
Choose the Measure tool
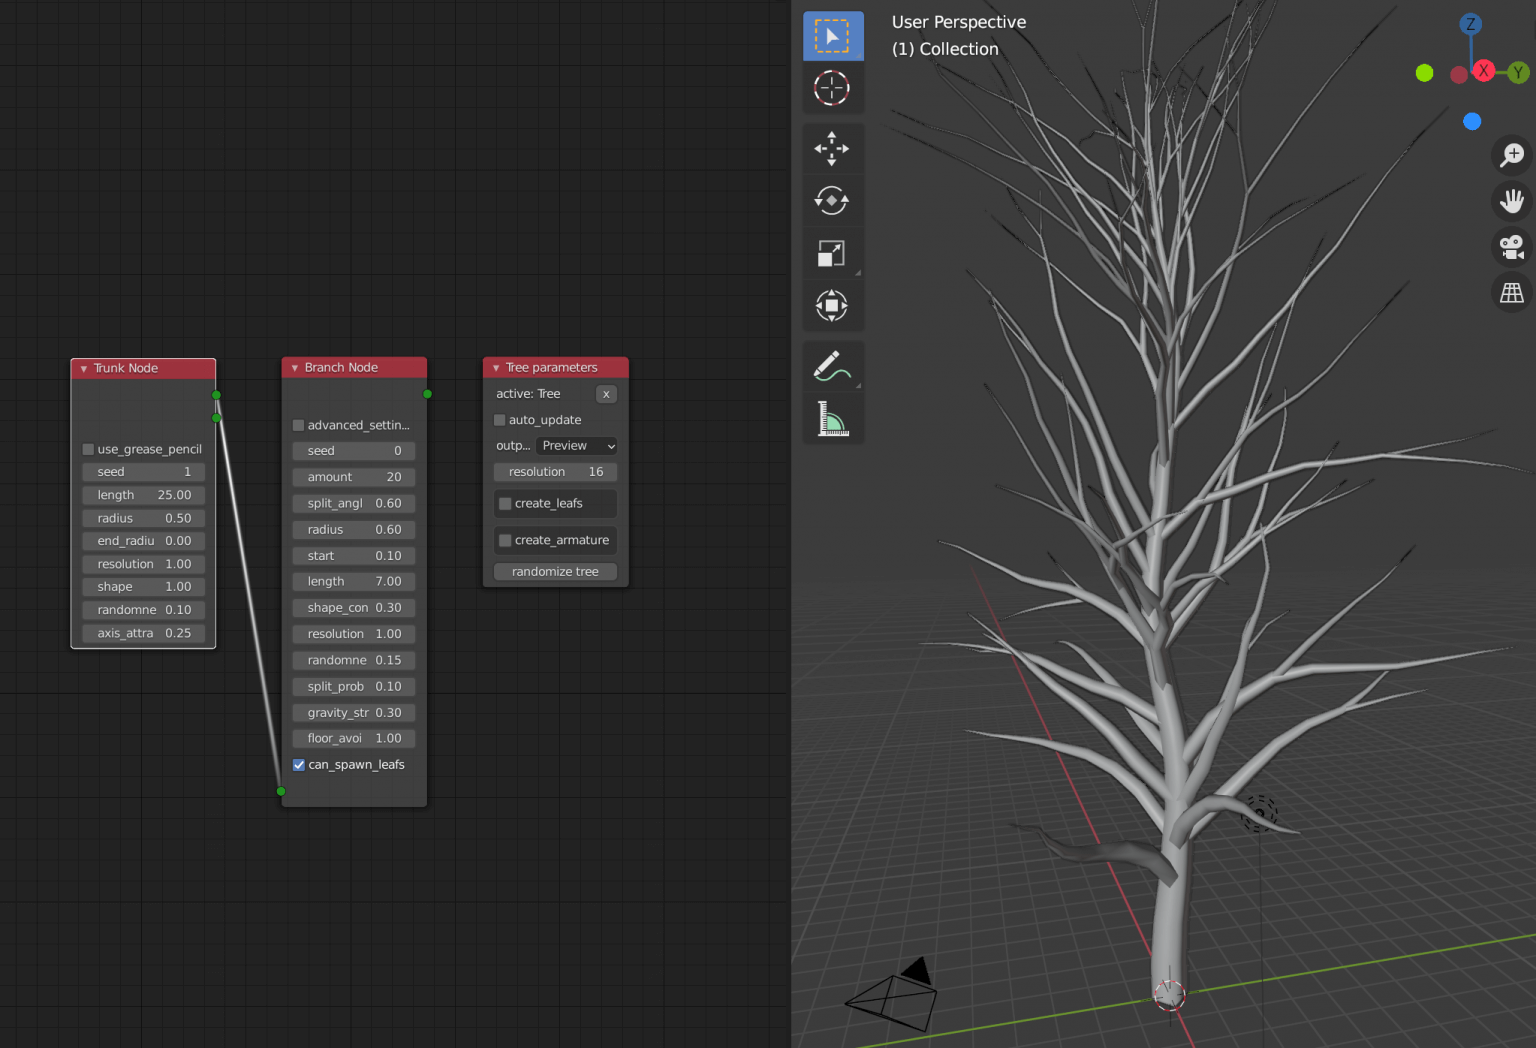[x=832, y=419]
